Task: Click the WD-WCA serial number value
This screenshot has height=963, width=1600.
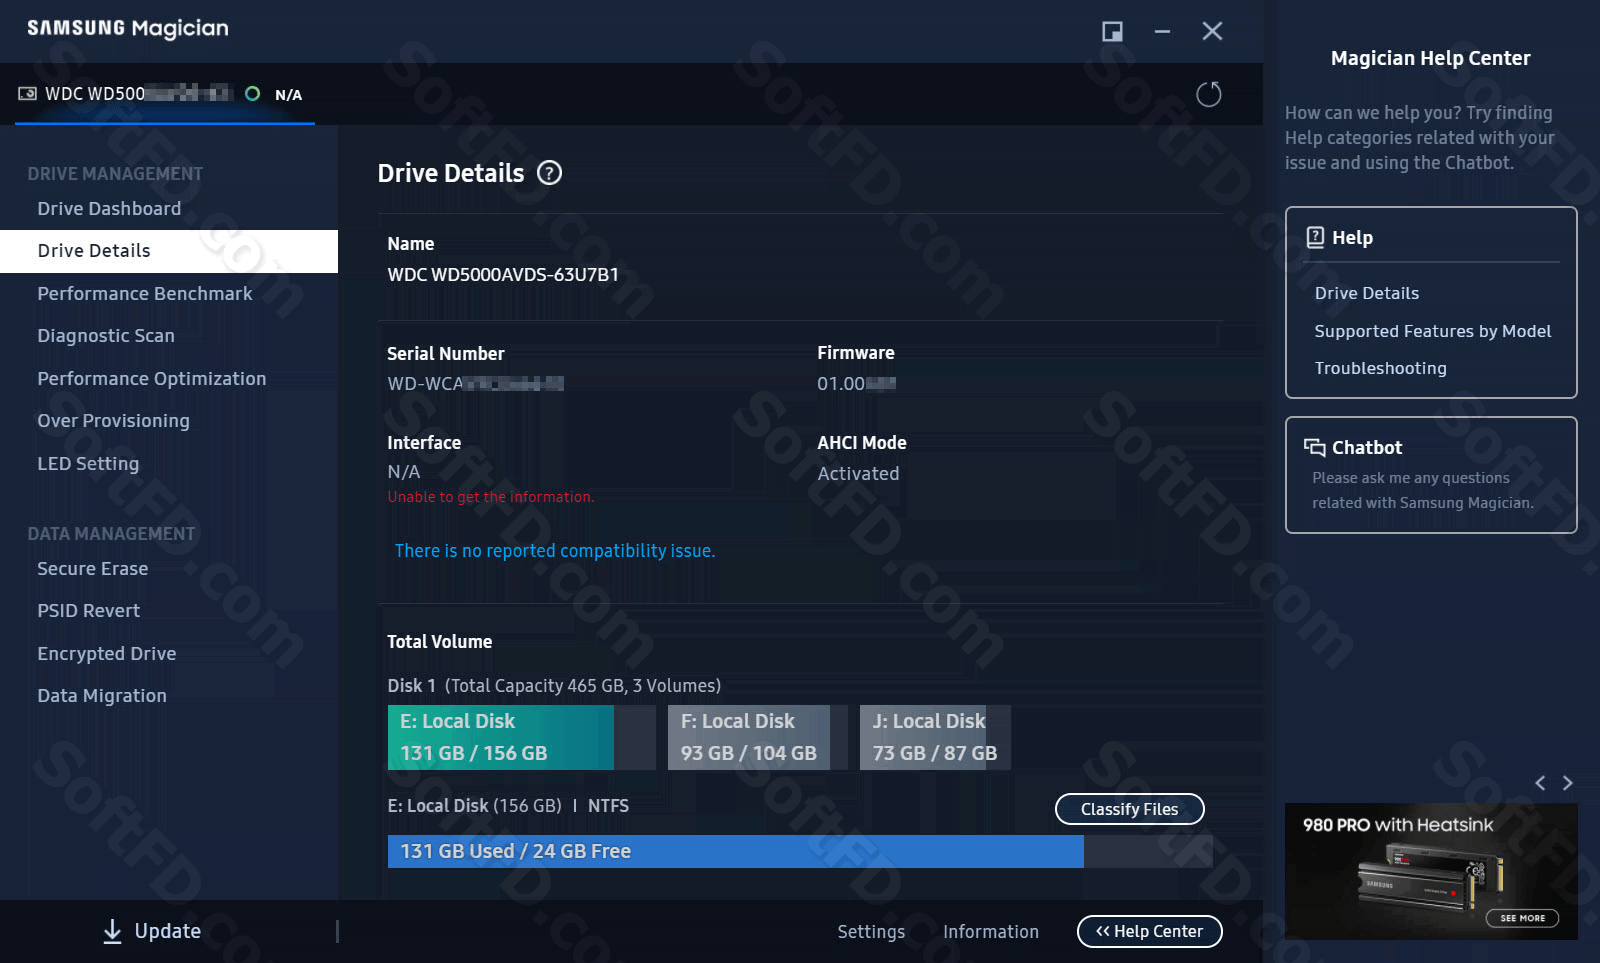Action: (x=475, y=384)
